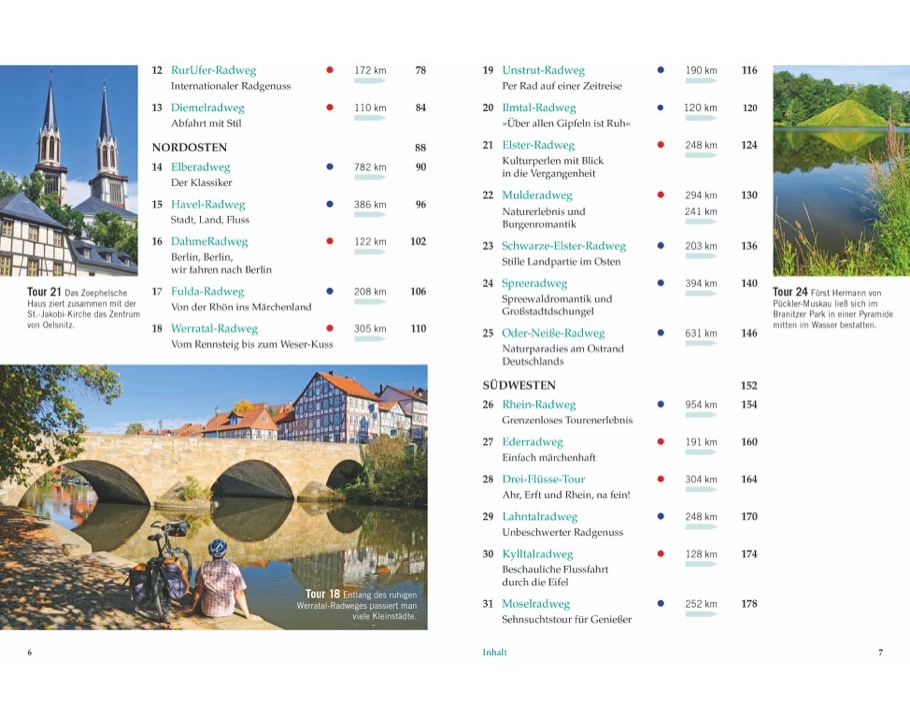Click the red dot beside DahmeRadweg
The width and height of the screenshot is (910, 728).
(330, 241)
